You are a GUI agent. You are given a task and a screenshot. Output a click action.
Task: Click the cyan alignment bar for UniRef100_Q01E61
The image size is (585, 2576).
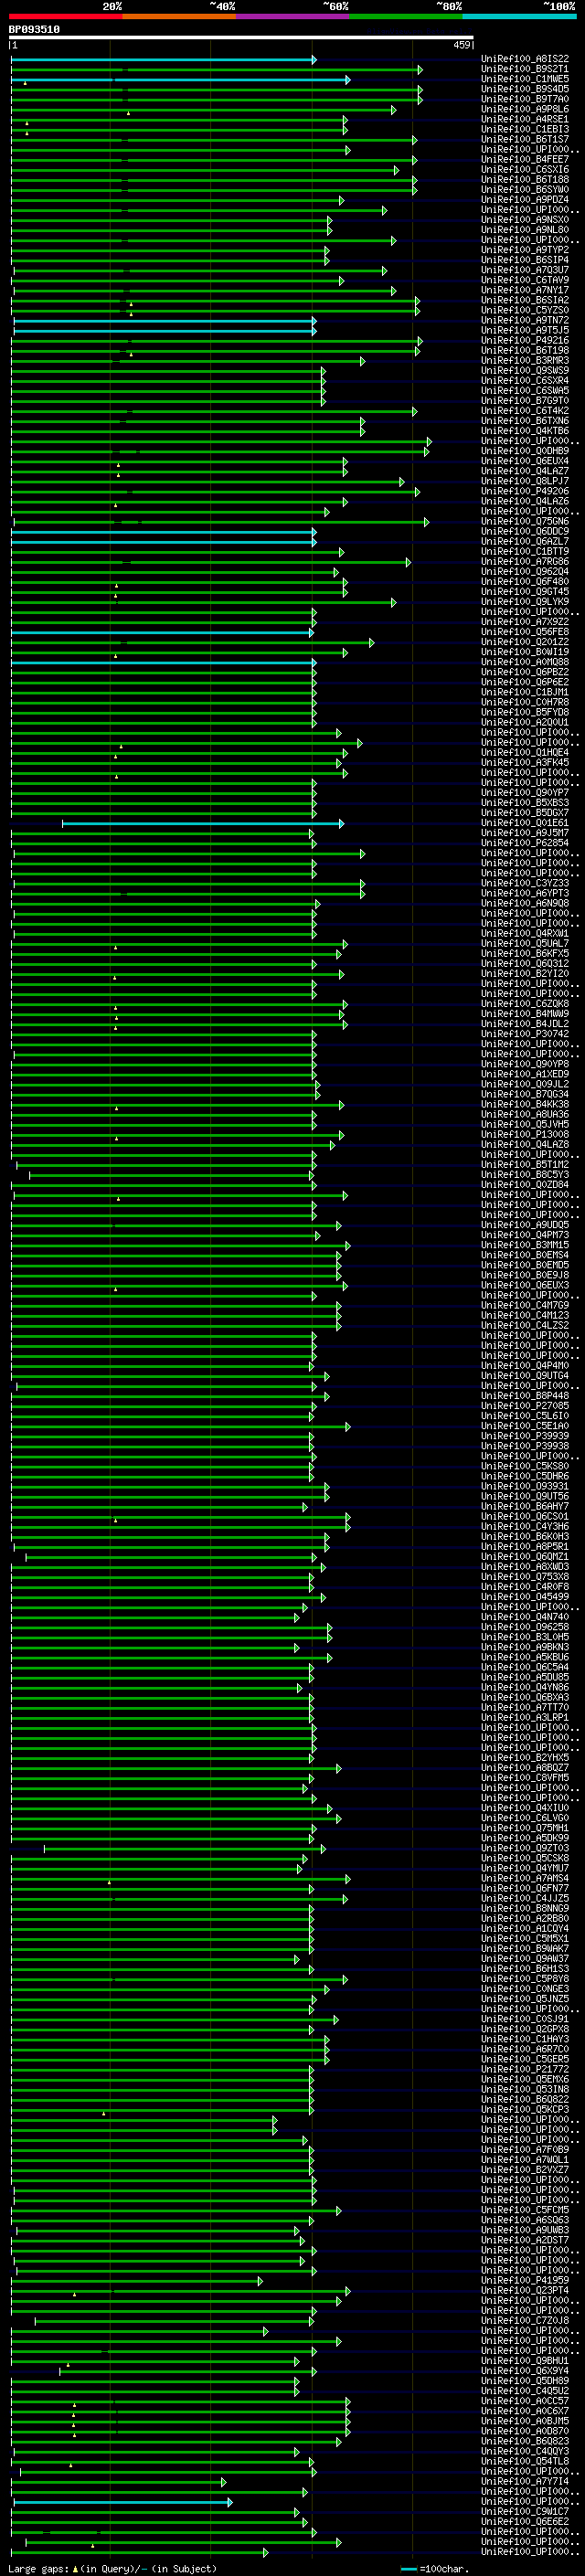tap(203, 823)
